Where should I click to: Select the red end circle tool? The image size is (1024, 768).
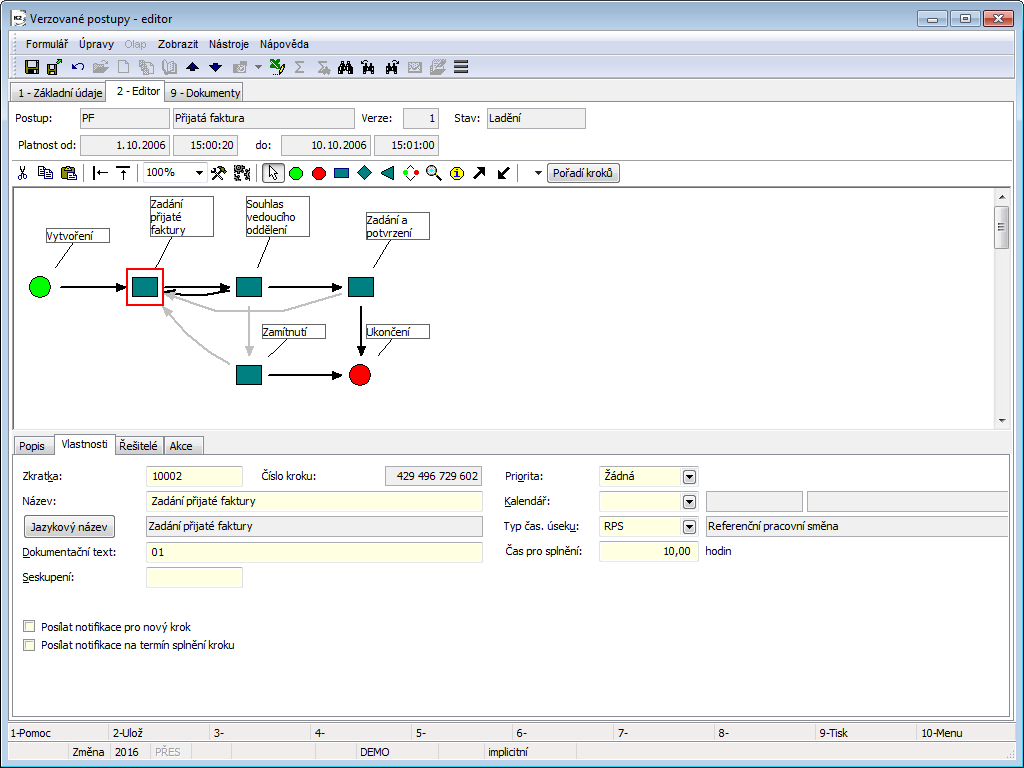click(x=319, y=173)
